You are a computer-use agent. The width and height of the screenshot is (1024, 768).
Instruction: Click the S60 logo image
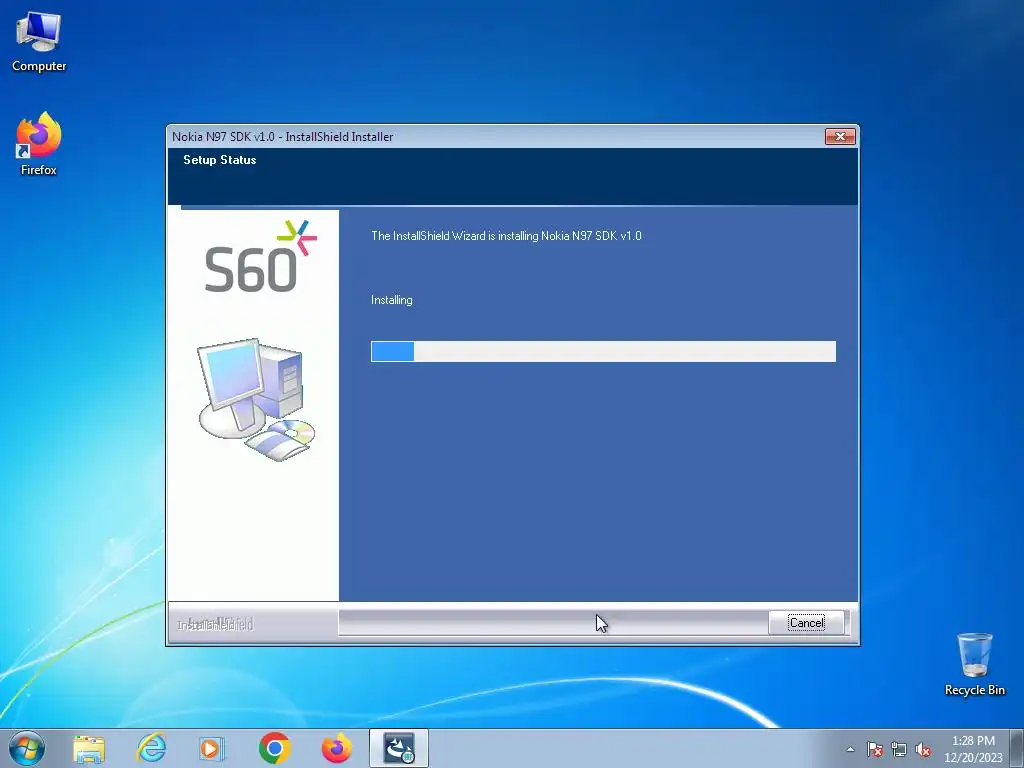point(260,257)
